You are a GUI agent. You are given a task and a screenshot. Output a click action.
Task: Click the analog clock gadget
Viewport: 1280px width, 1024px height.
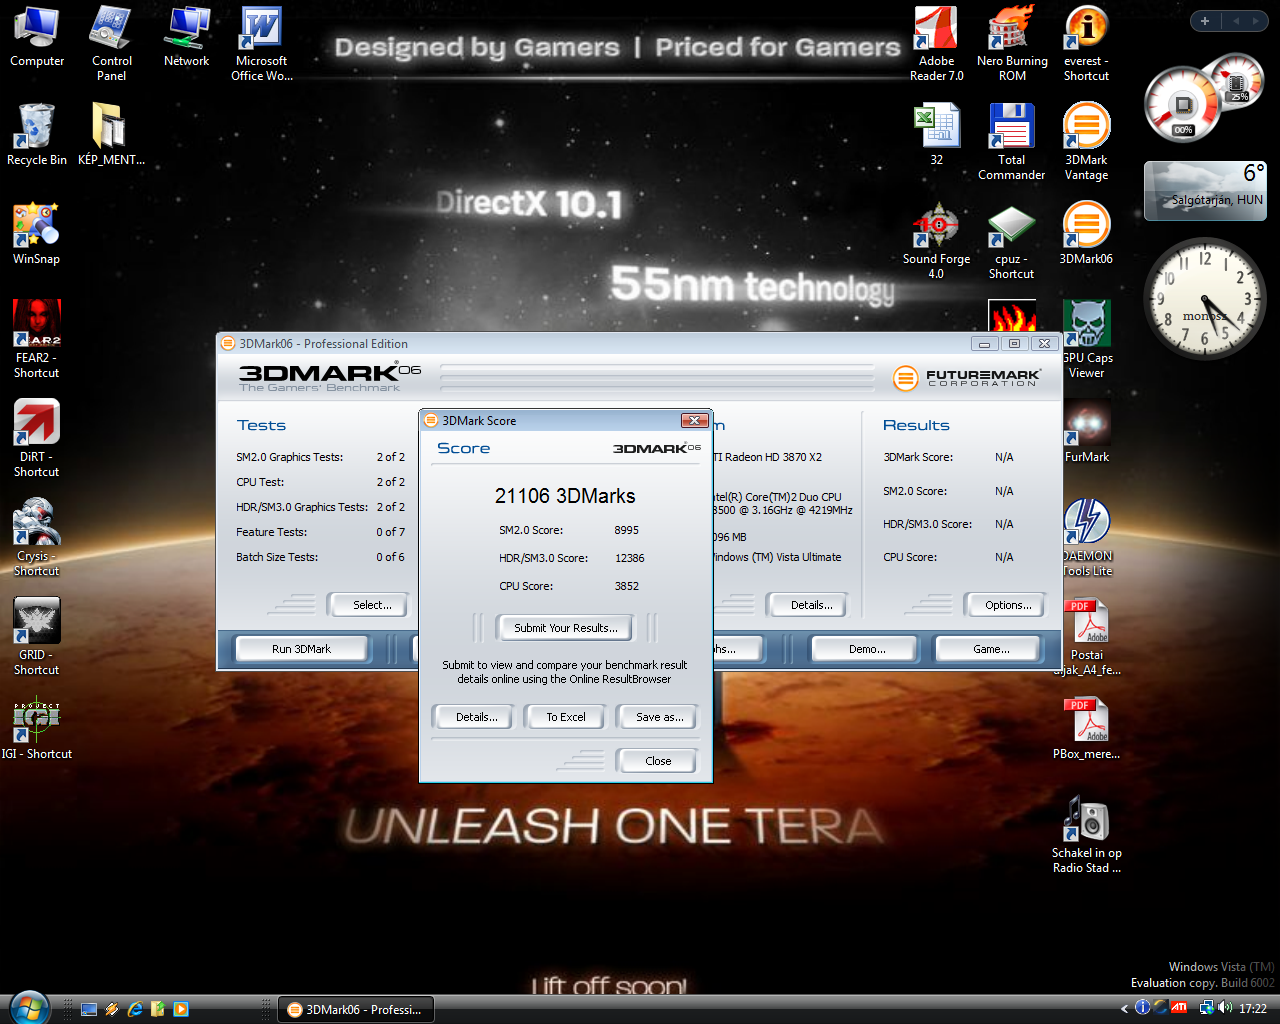1205,299
